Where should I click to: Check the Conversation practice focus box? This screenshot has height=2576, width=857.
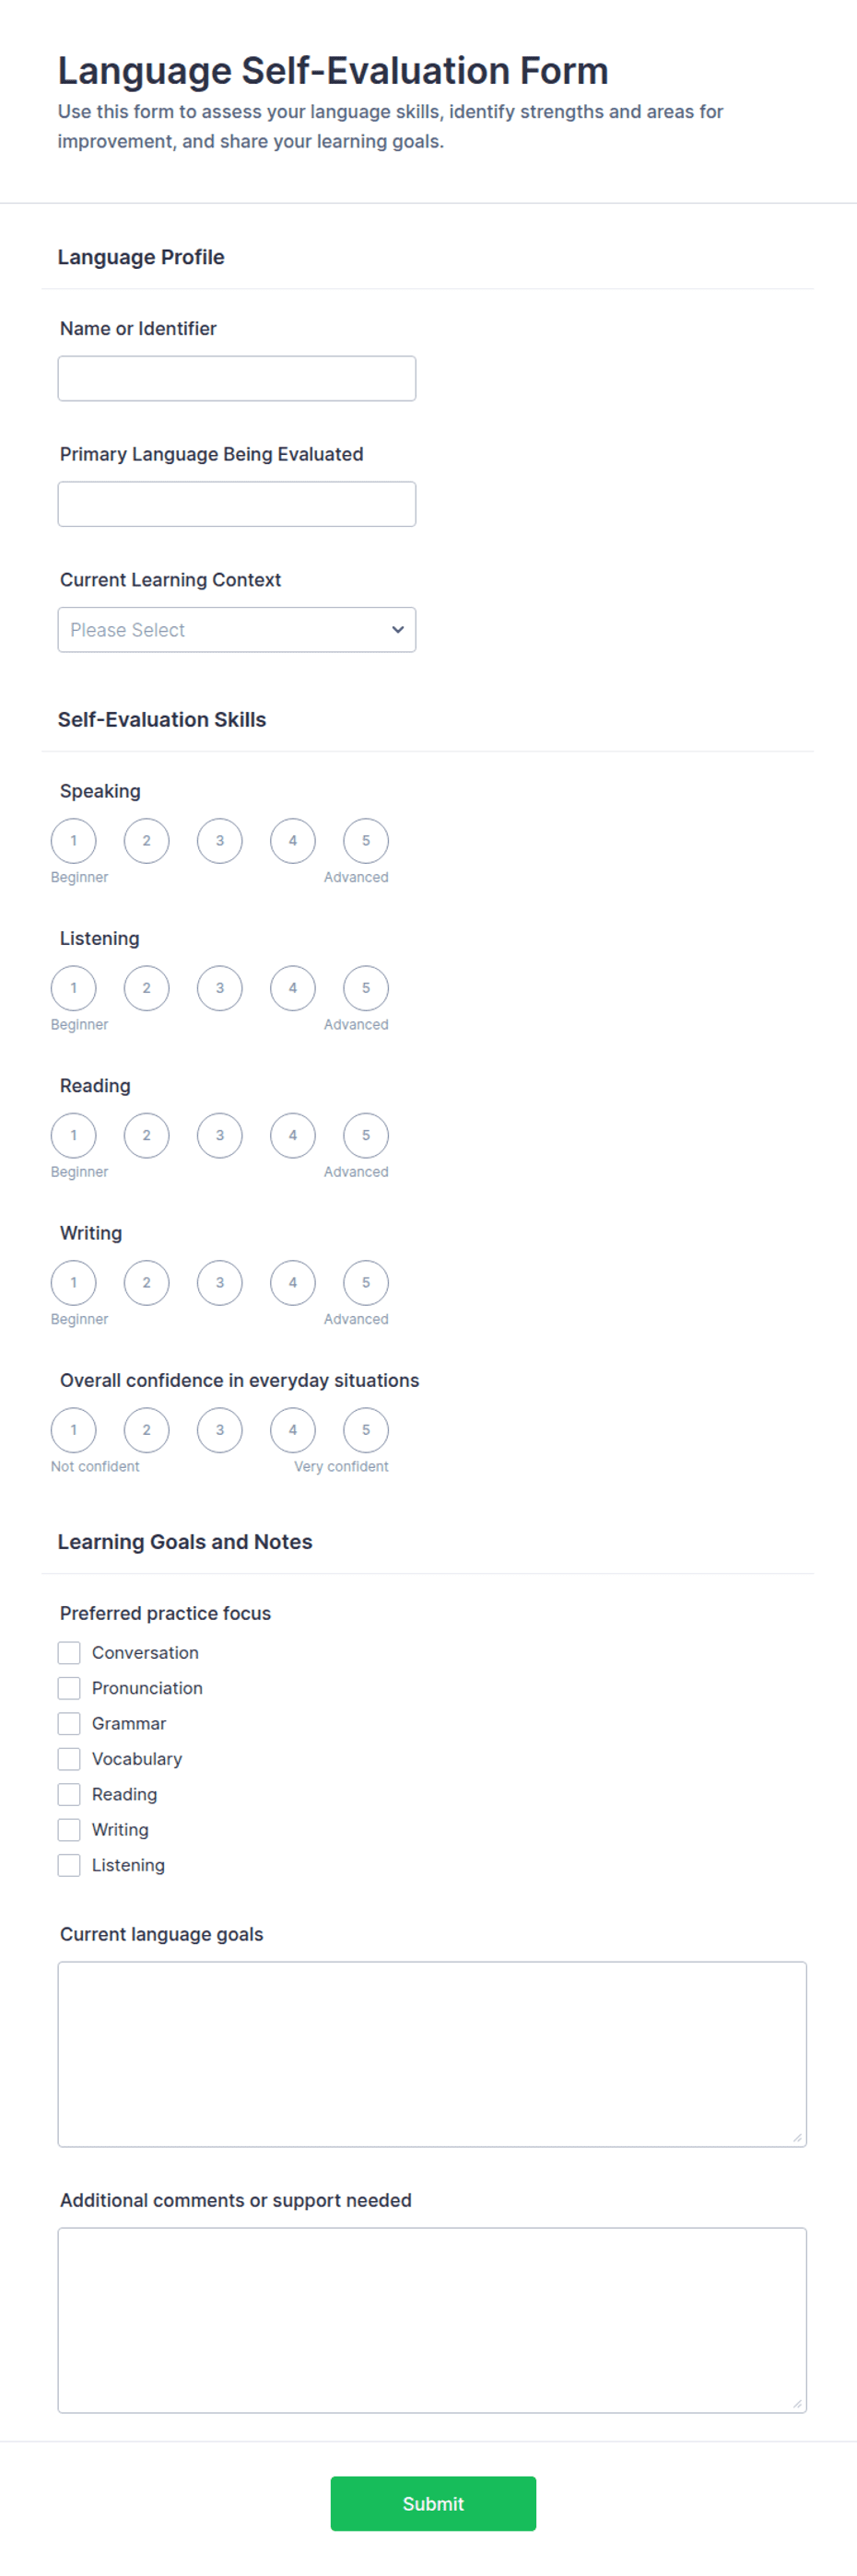pos(69,1652)
